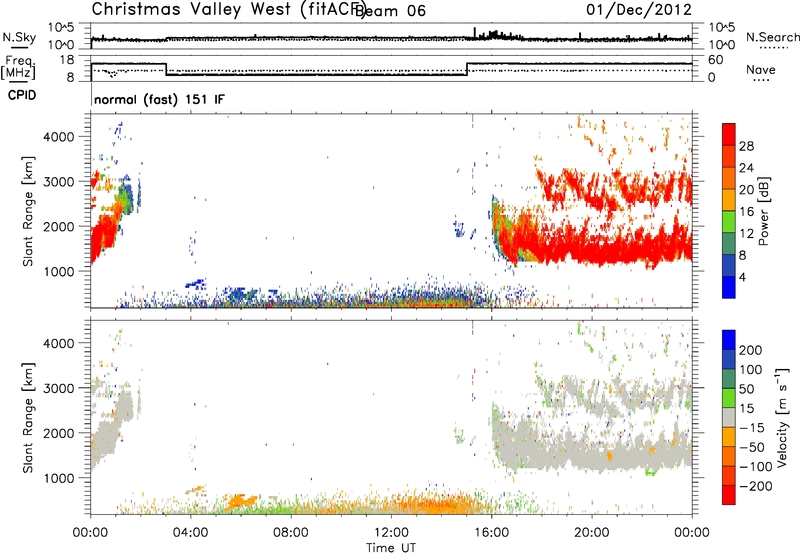Select the green 15–50 Velocity colorbar segment

729,398
